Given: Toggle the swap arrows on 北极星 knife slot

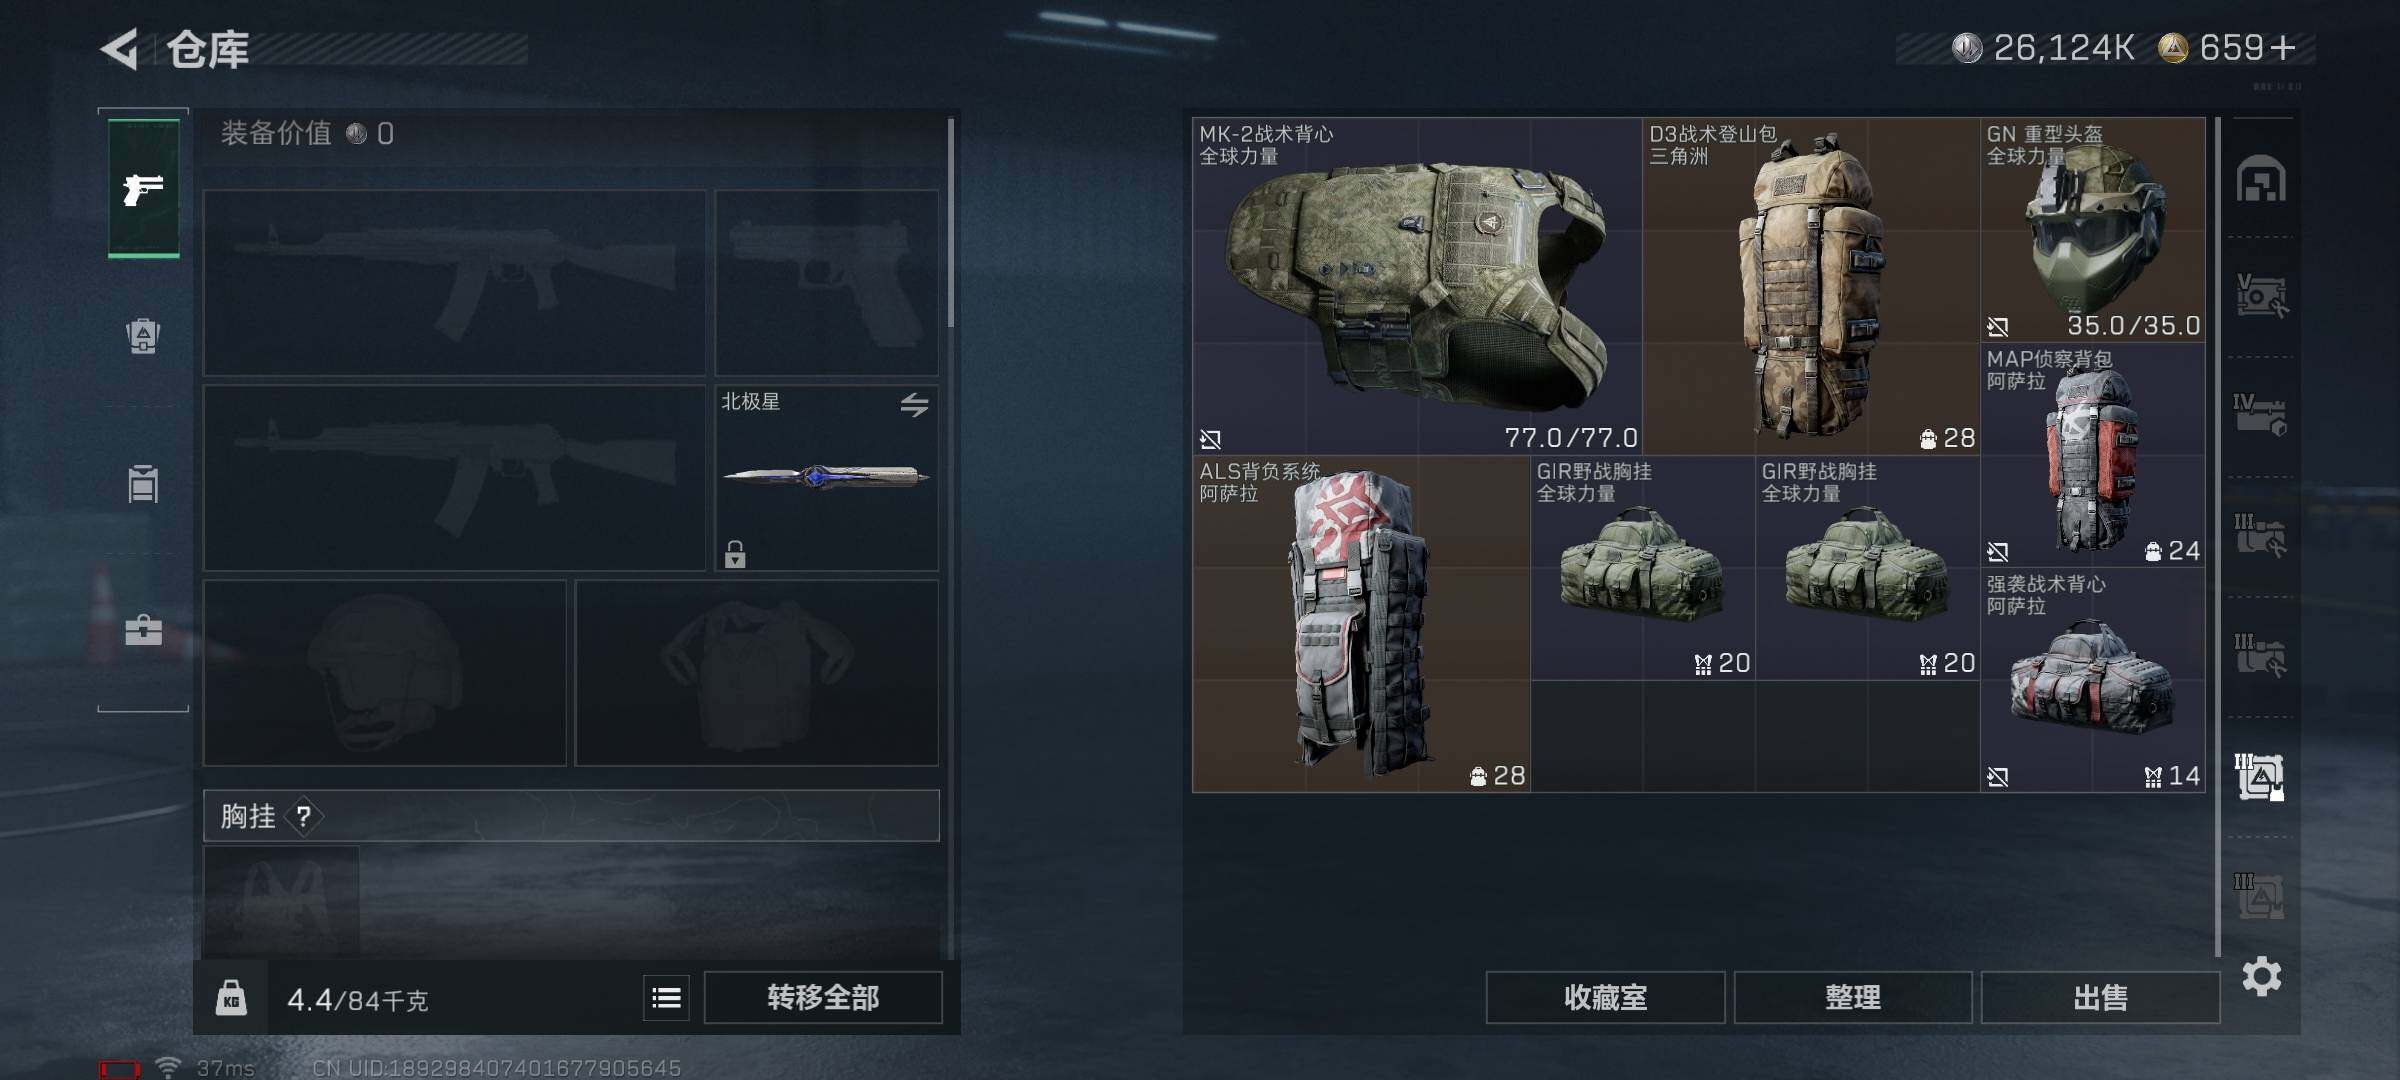Looking at the screenshot, I should click(914, 405).
